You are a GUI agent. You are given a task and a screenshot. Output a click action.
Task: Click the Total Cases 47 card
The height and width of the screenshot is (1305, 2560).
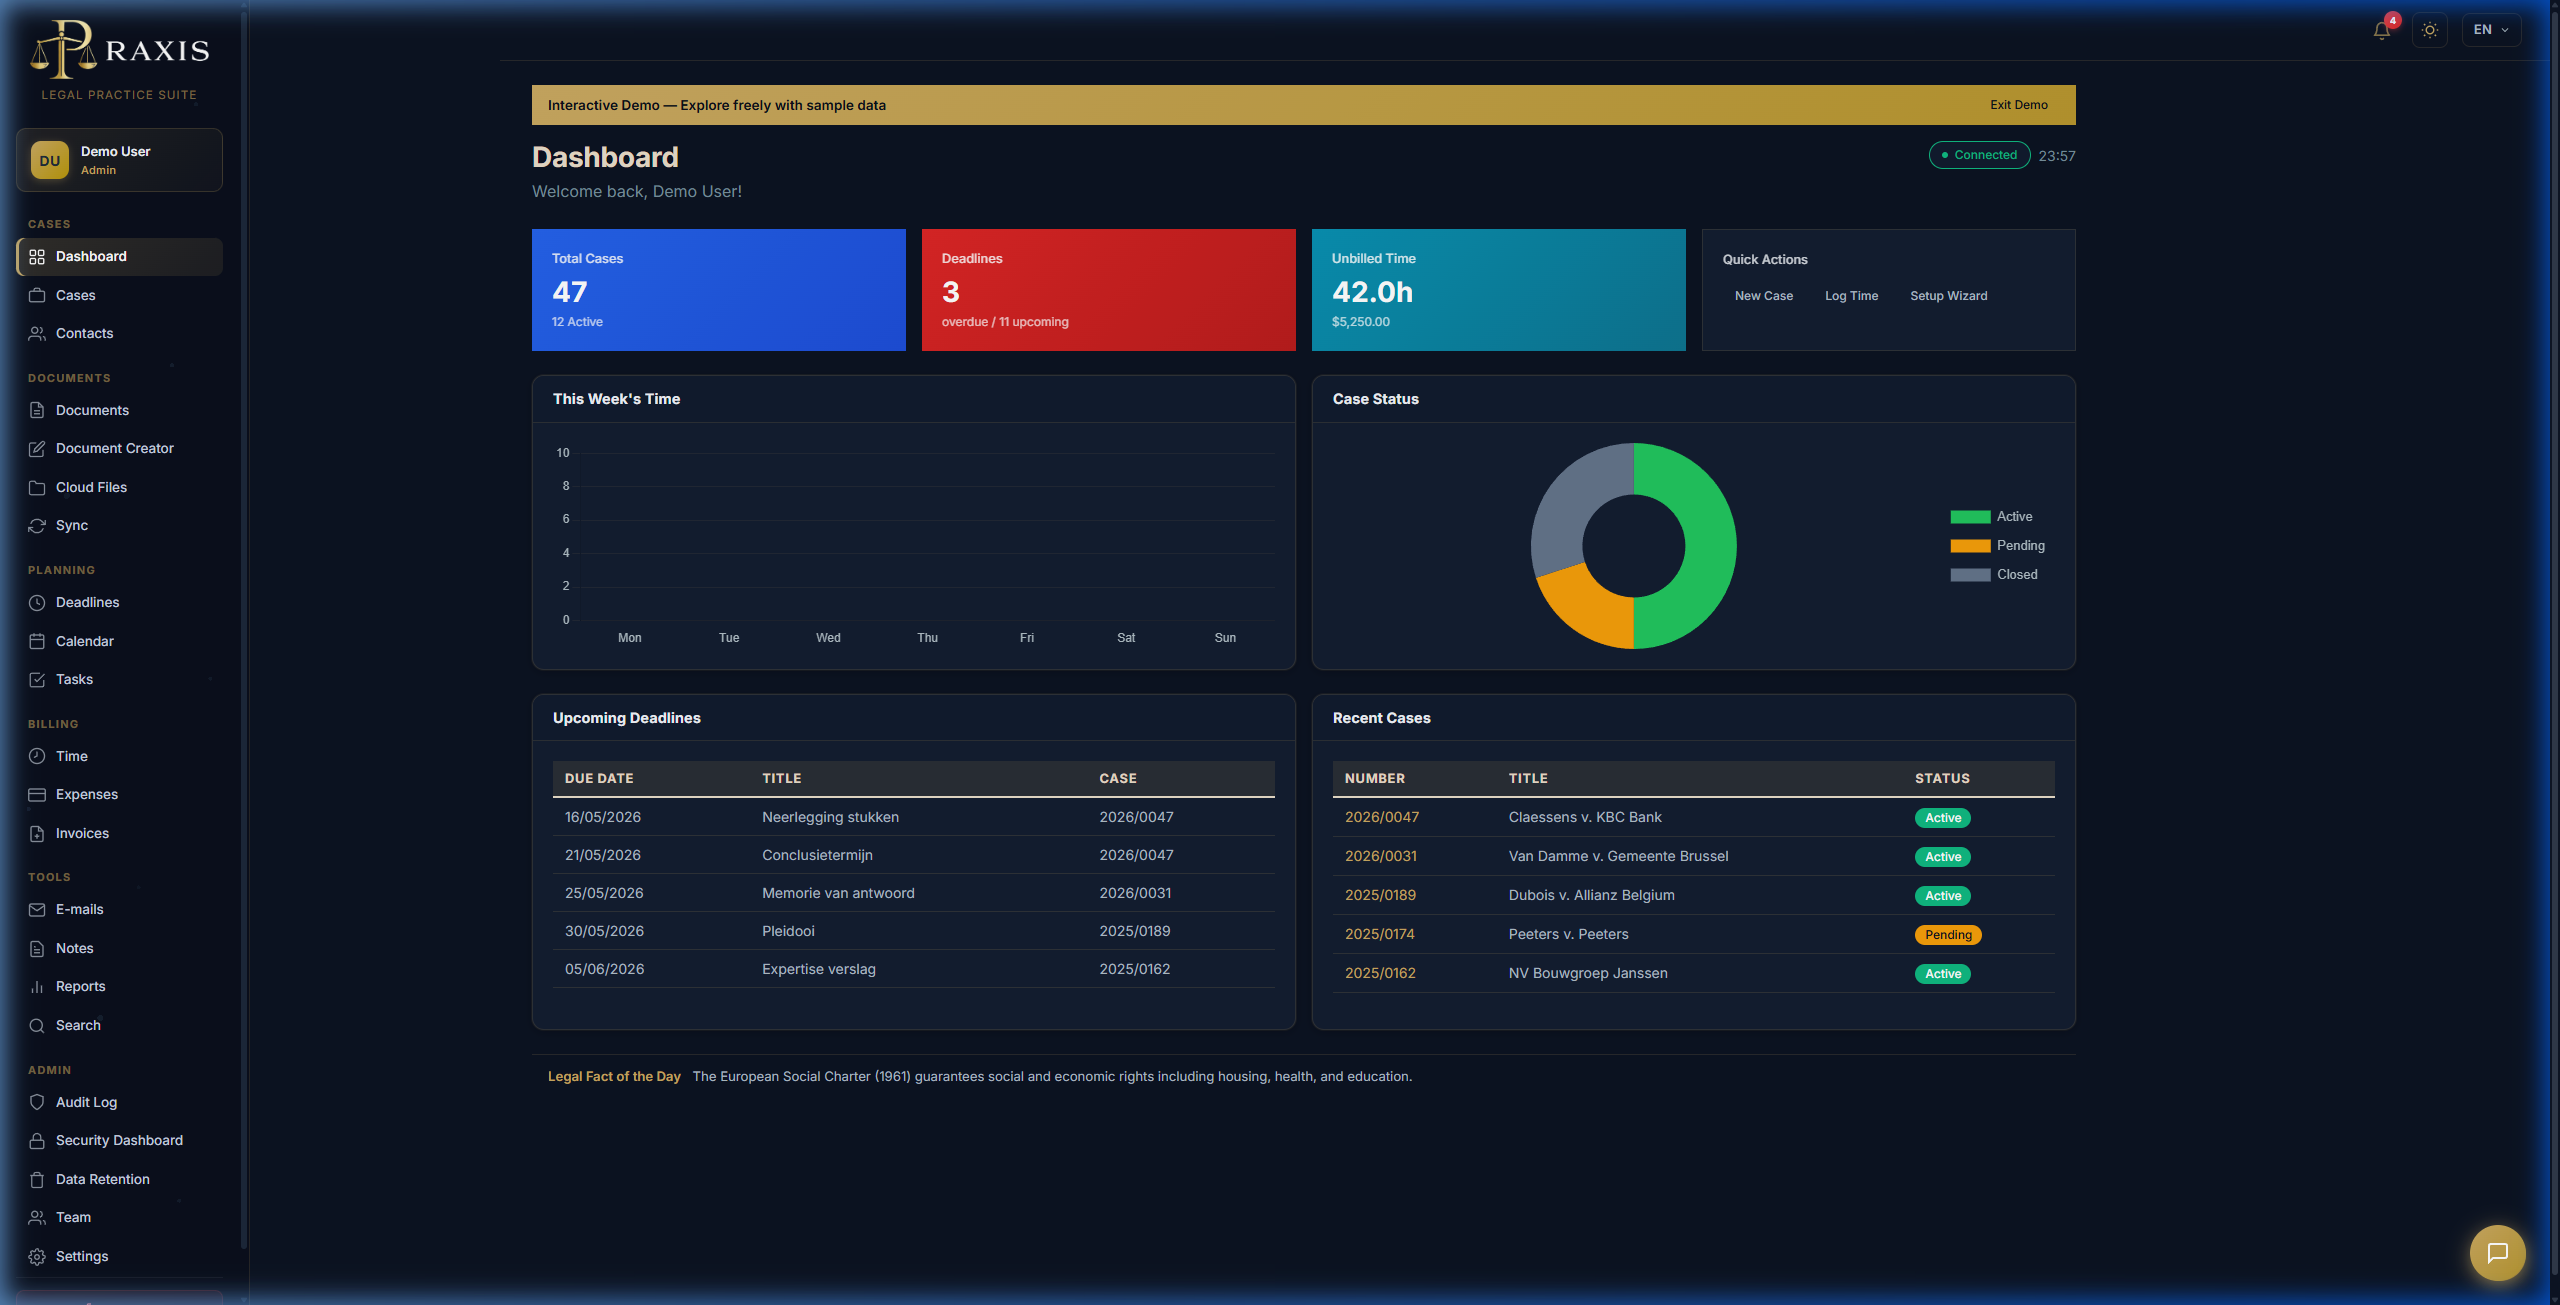718,290
